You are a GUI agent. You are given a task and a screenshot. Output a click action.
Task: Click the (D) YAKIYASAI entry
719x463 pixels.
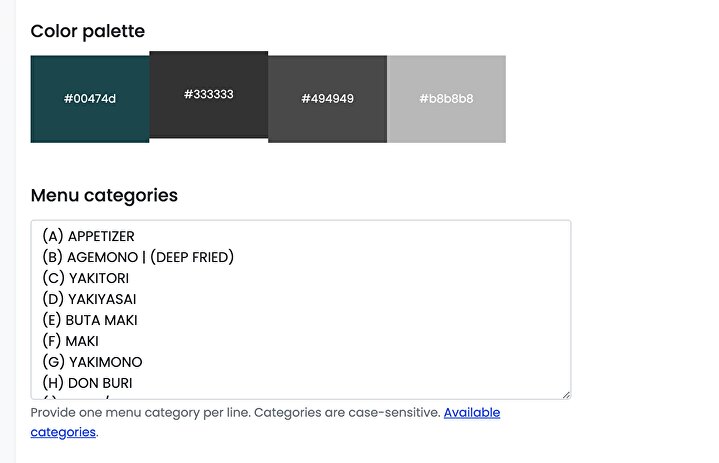(89, 299)
